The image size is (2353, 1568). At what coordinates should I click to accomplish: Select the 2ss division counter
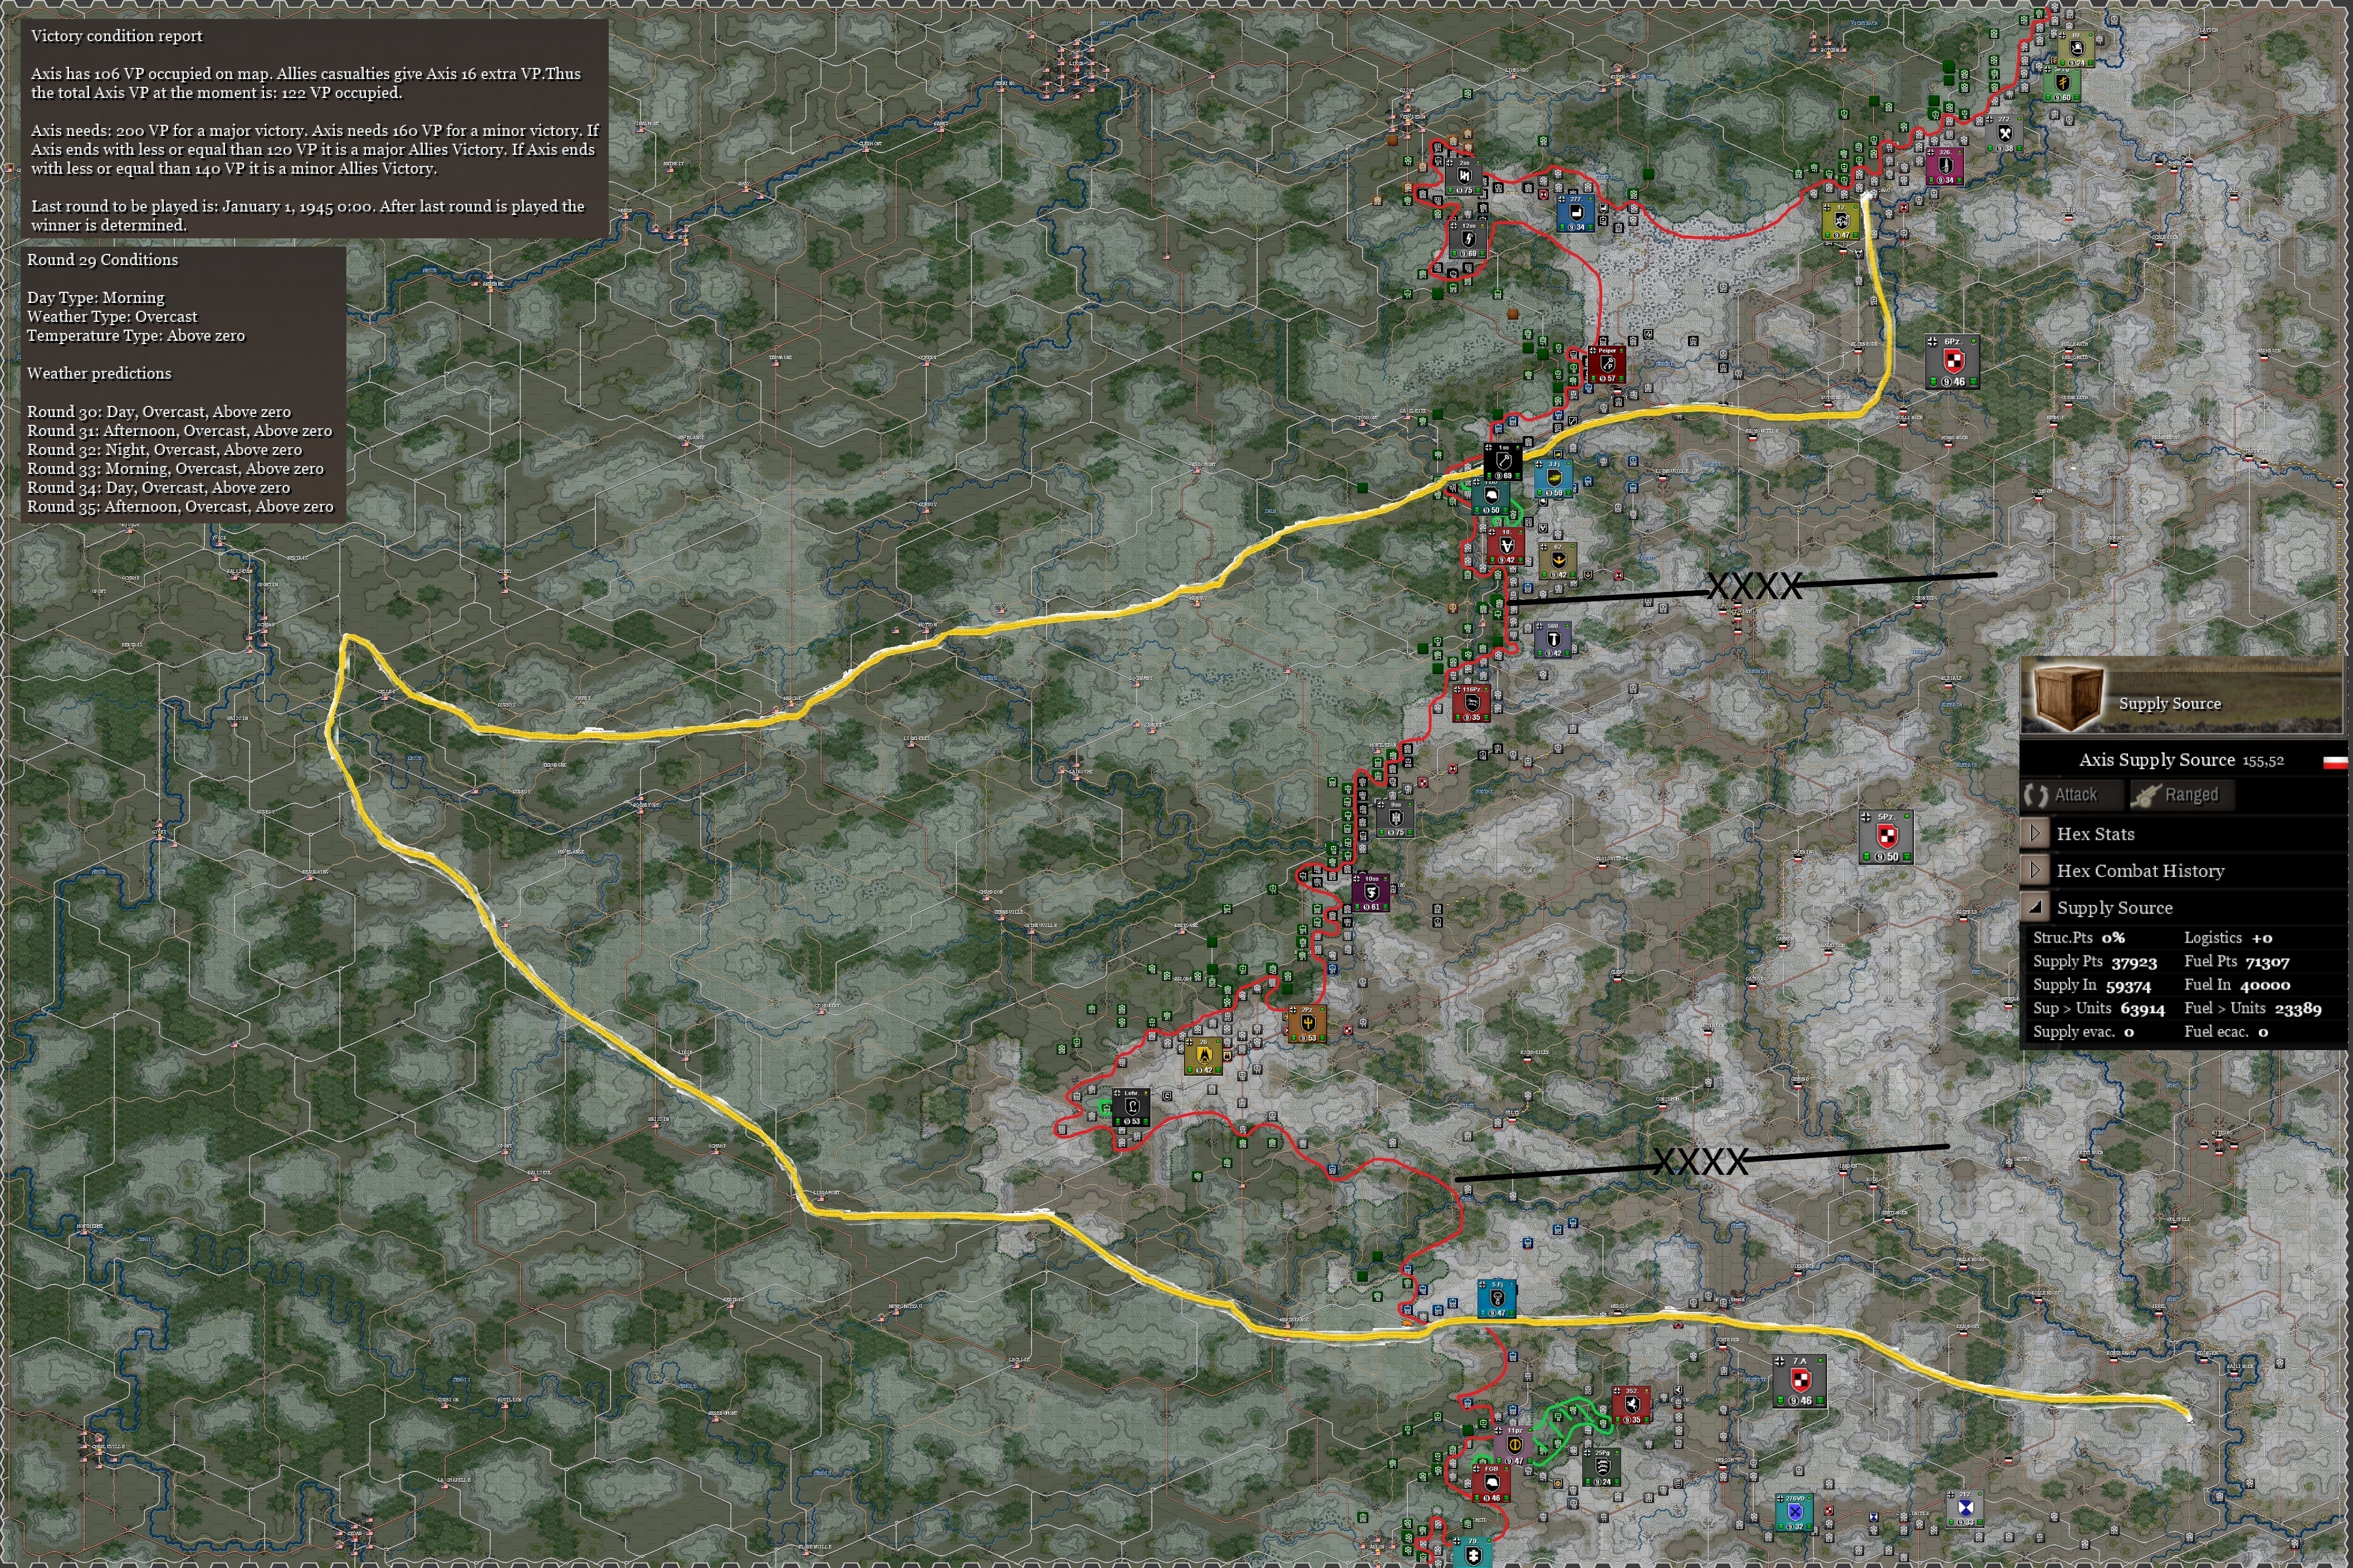click(1463, 176)
